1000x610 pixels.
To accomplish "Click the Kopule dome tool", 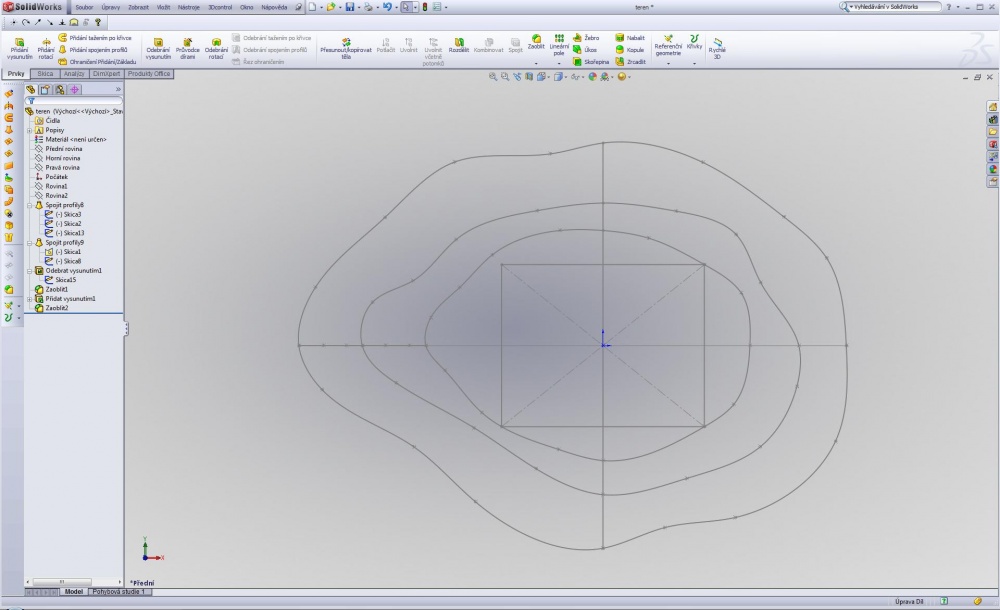I will click(629, 50).
